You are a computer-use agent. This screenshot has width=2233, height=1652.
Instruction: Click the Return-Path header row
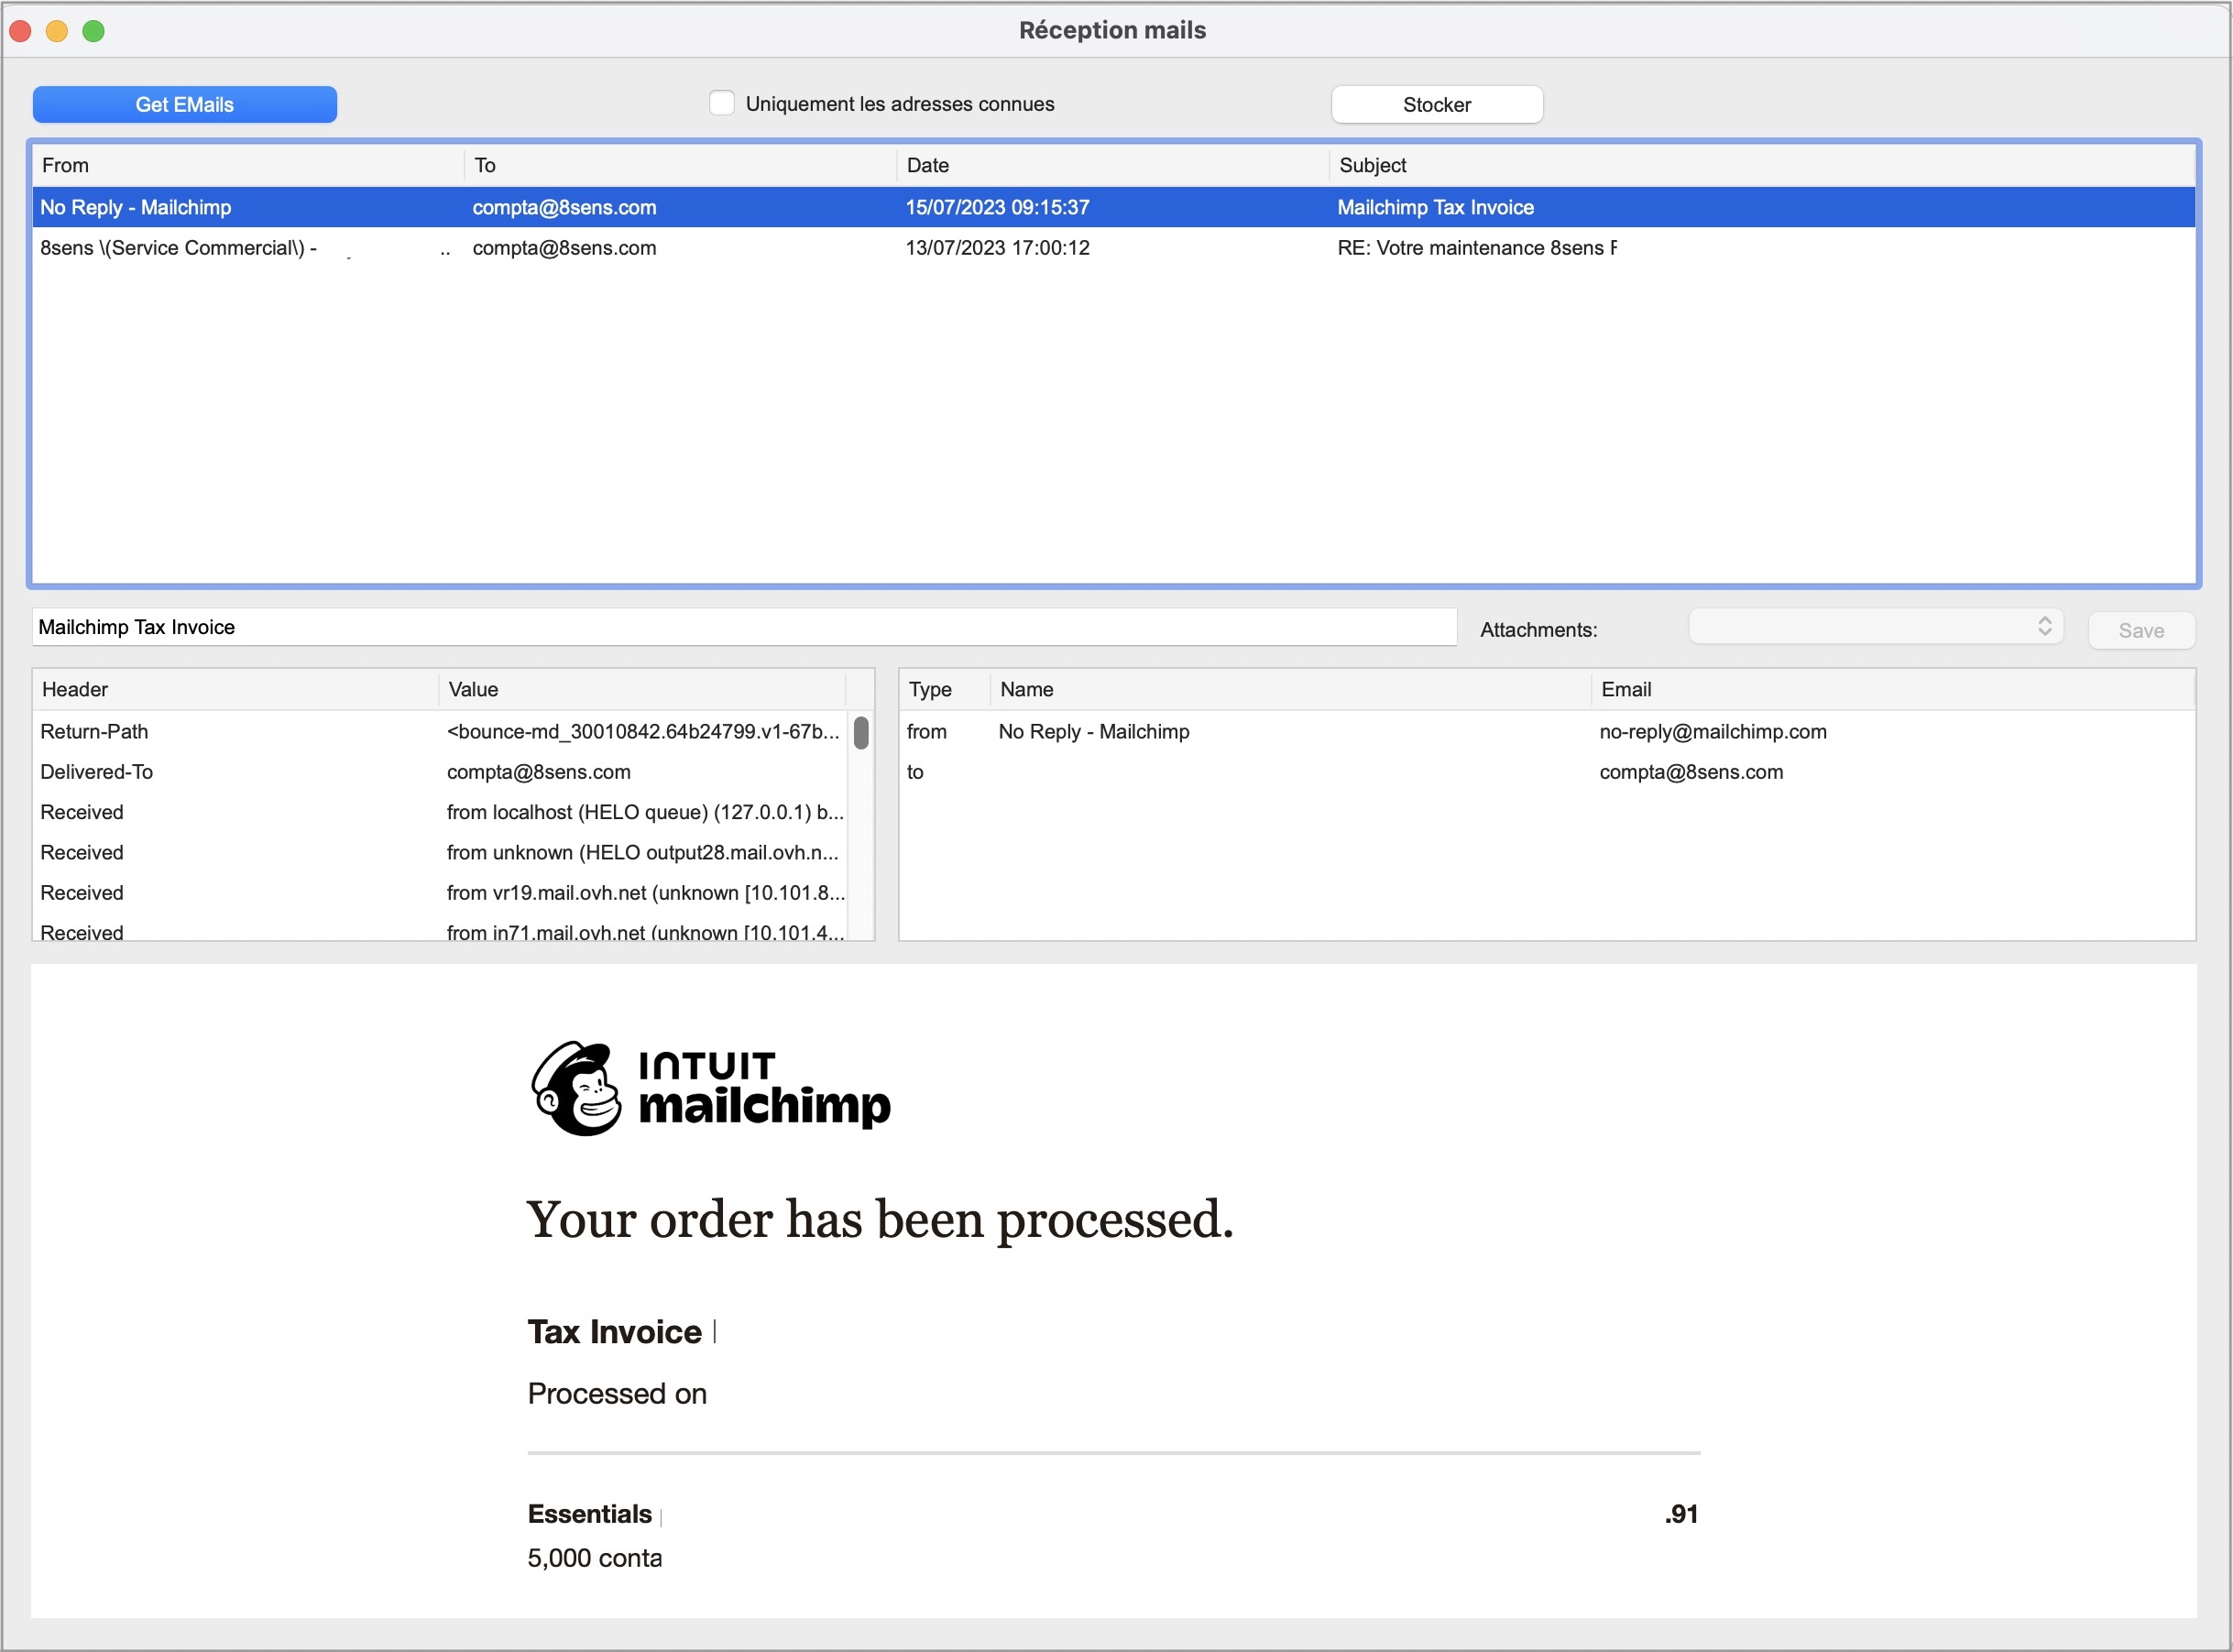pyautogui.click(x=444, y=730)
